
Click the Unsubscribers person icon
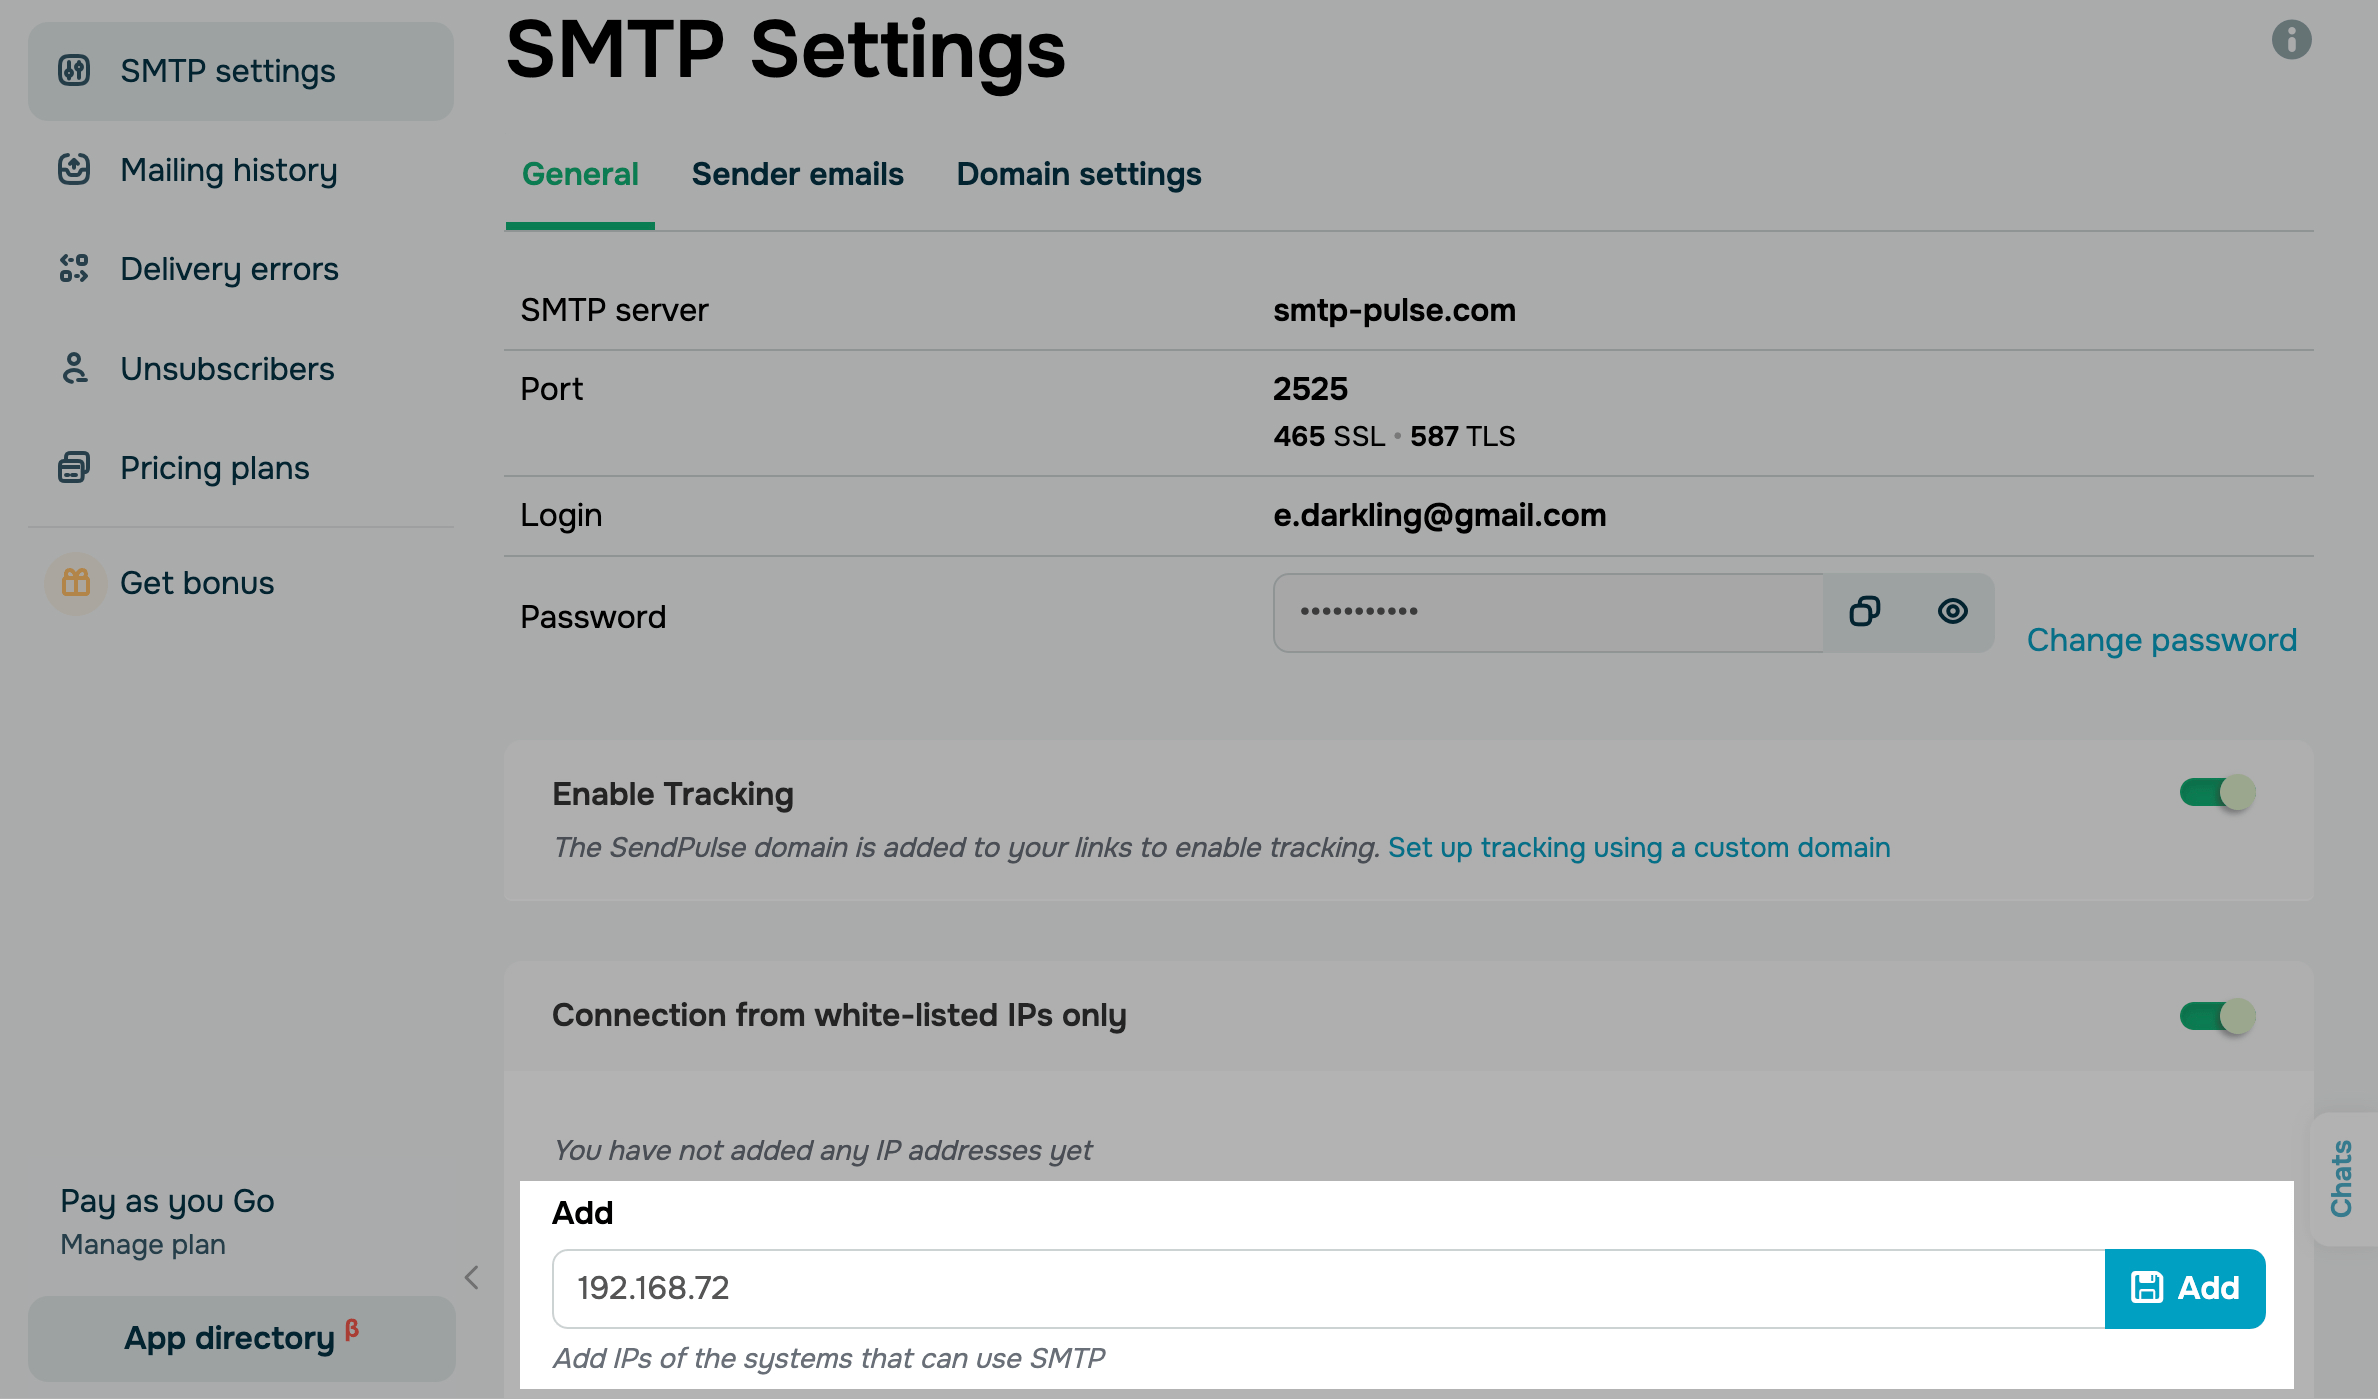[x=74, y=368]
